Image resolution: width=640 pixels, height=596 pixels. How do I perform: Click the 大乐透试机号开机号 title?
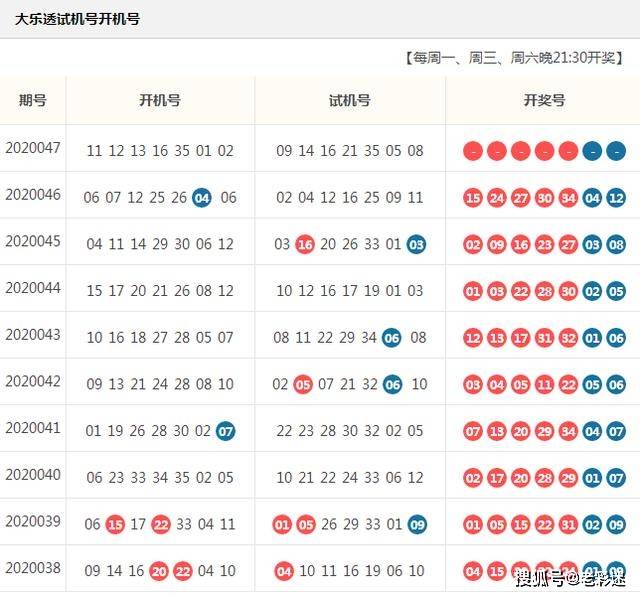(x=78, y=19)
